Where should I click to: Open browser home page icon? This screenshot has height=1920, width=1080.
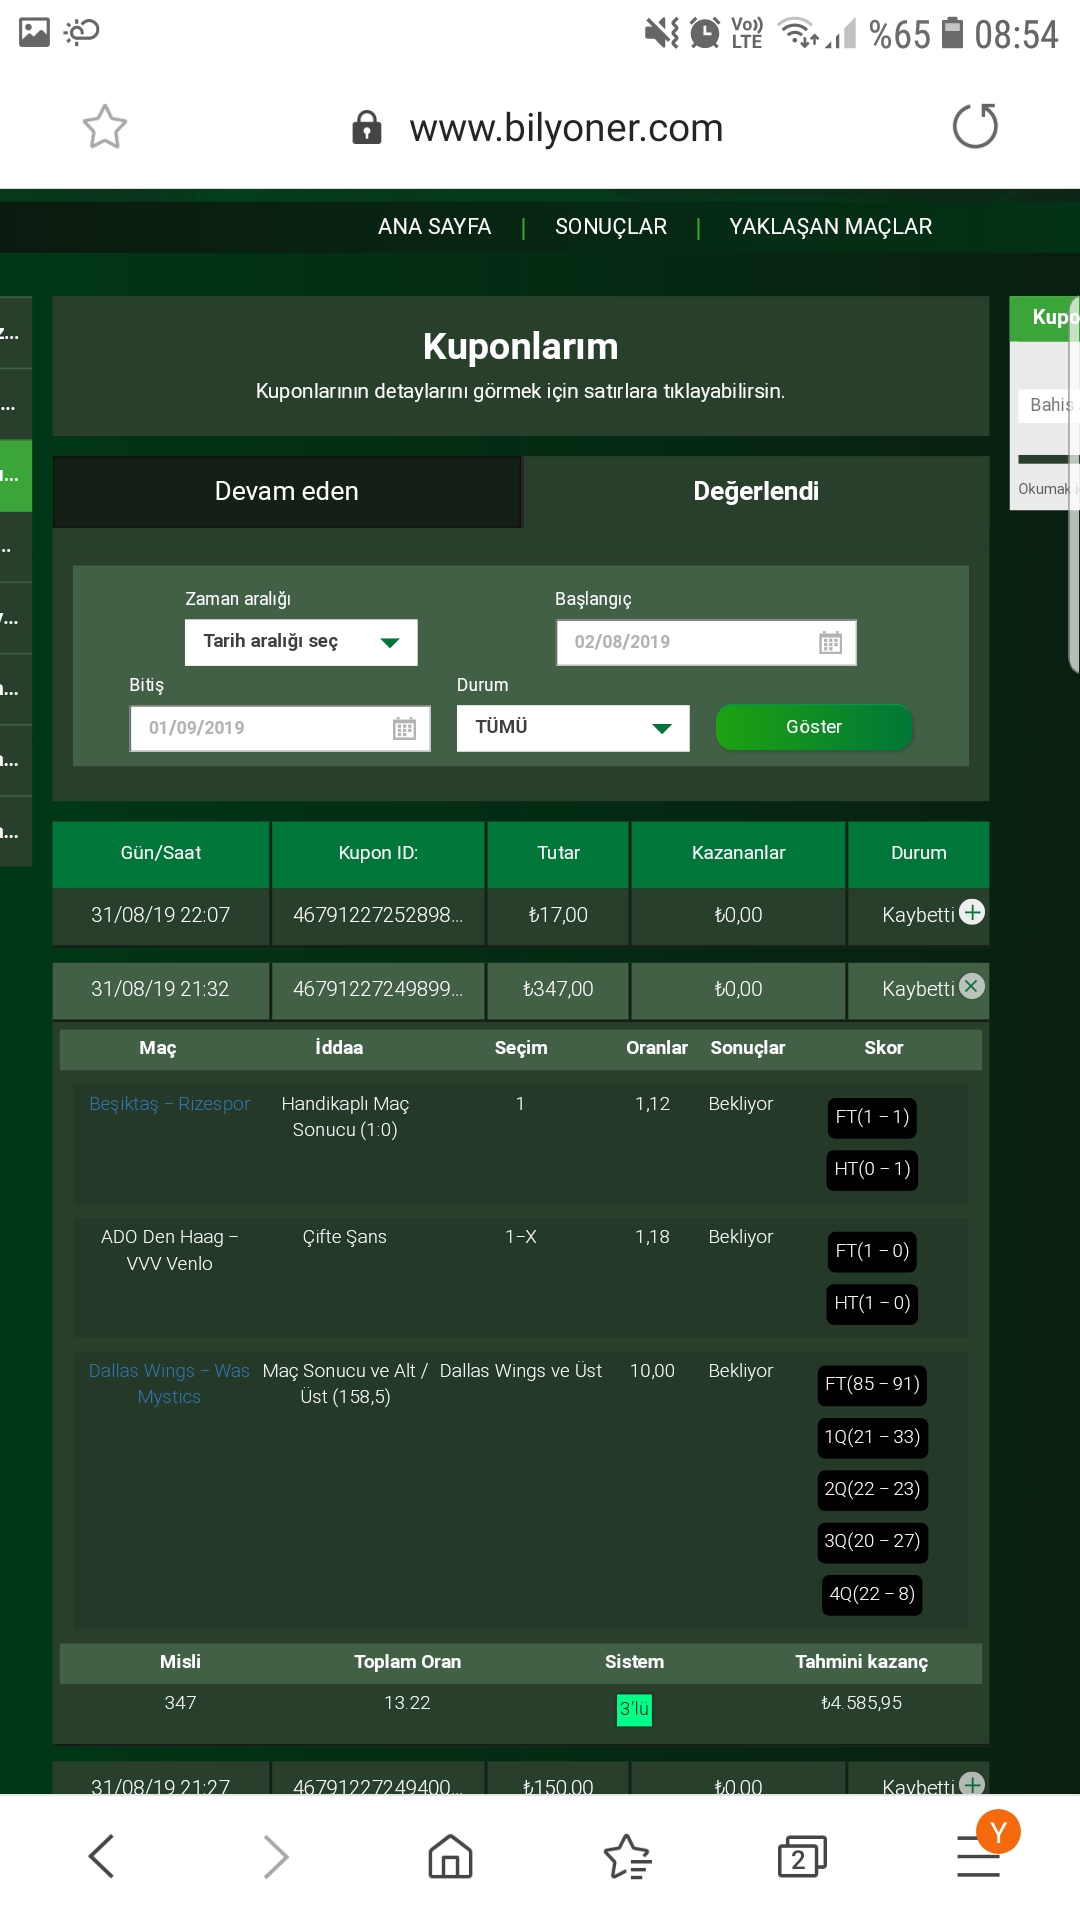coord(450,1857)
